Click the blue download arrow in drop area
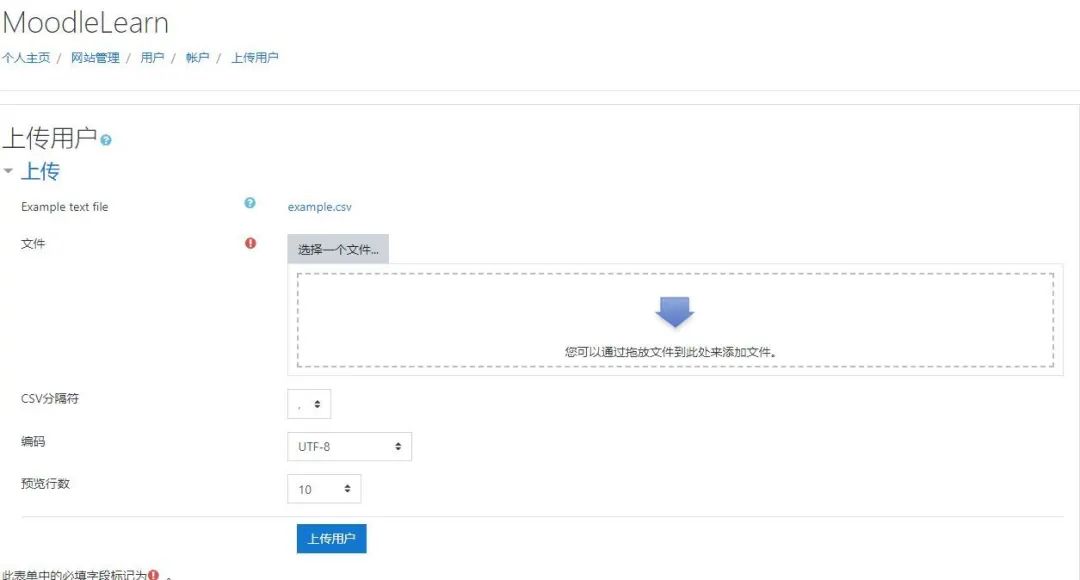The width and height of the screenshot is (1080, 580). pyautogui.click(x=674, y=311)
